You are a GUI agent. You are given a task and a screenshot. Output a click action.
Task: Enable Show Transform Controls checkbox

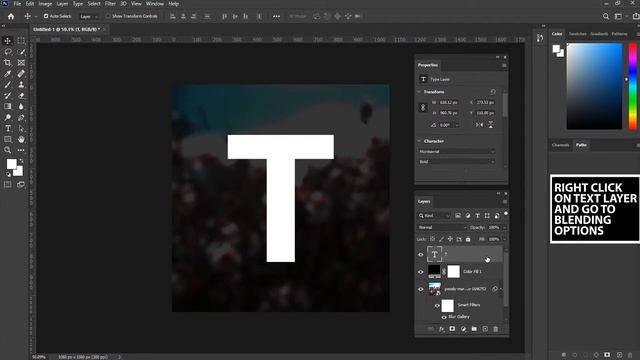click(x=108, y=16)
